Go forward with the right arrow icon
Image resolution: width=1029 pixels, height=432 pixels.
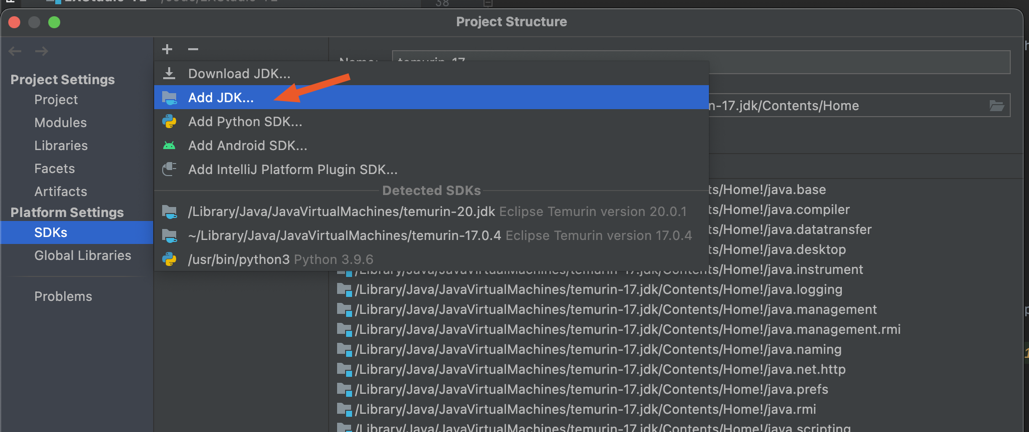[x=41, y=51]
